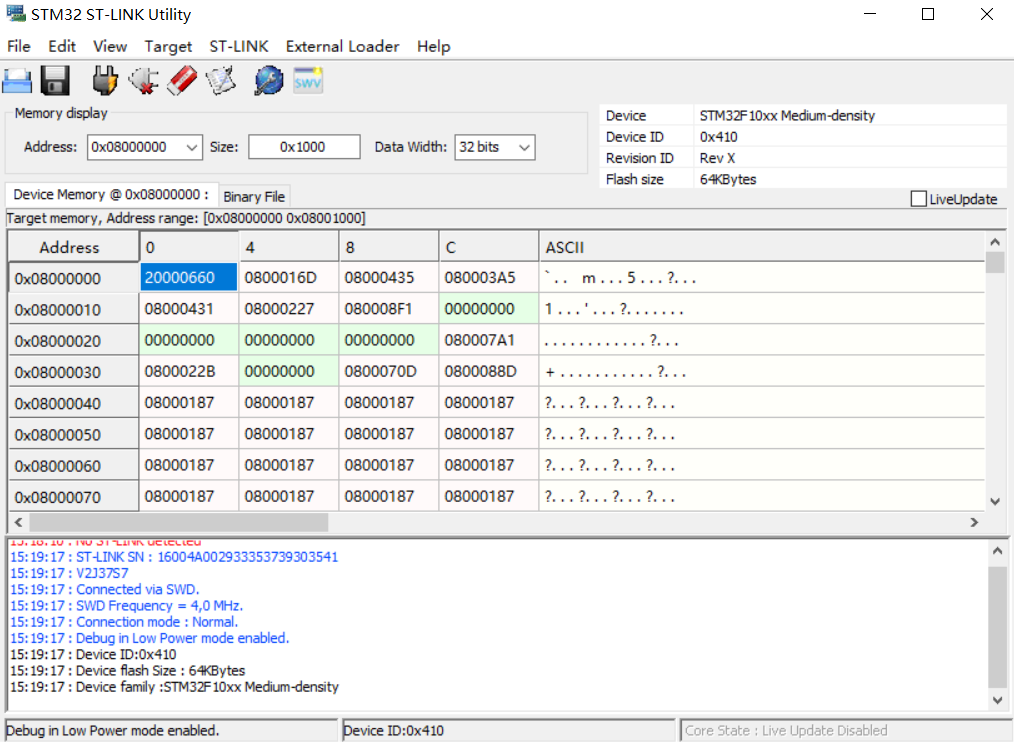Select memory cell 0800070D

click(388, 371)
